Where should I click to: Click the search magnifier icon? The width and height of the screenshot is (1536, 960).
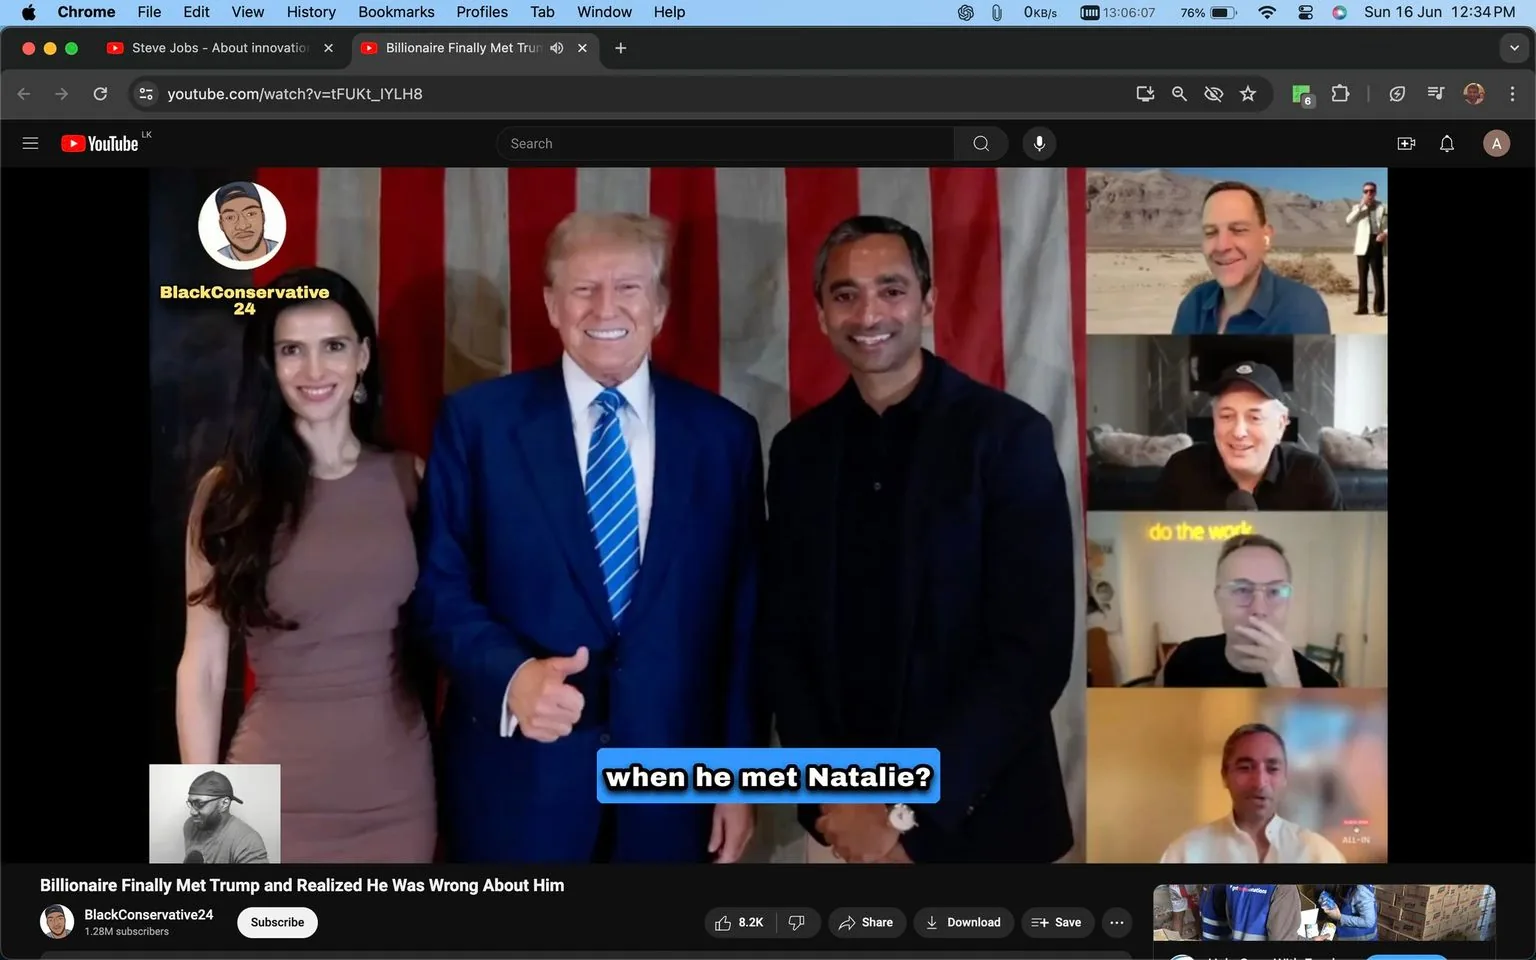pos(980,143)
